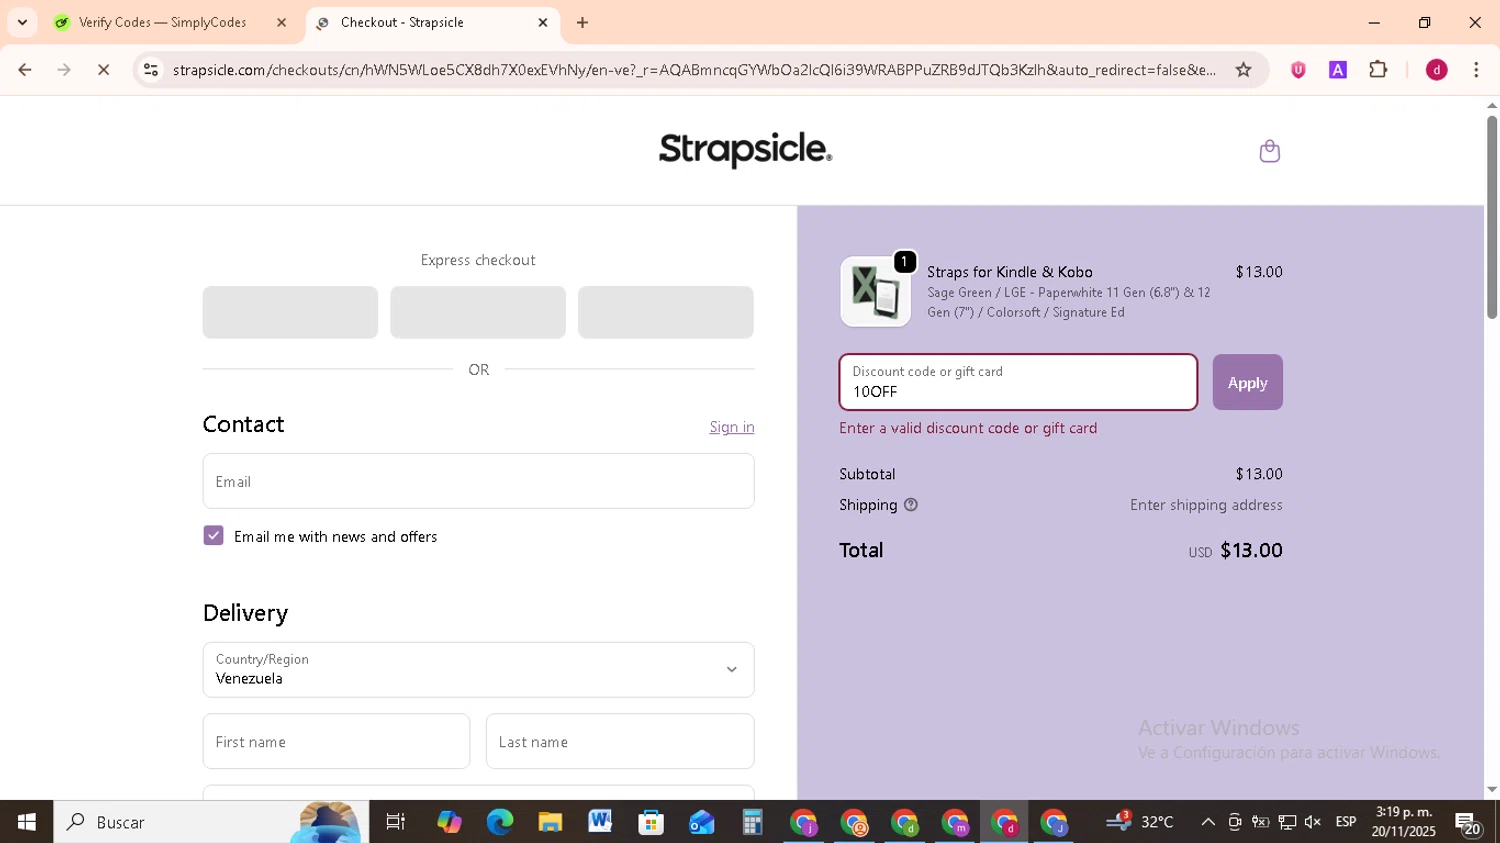
Task: Close the Verify Codes tab
Action: pos(281,22)
